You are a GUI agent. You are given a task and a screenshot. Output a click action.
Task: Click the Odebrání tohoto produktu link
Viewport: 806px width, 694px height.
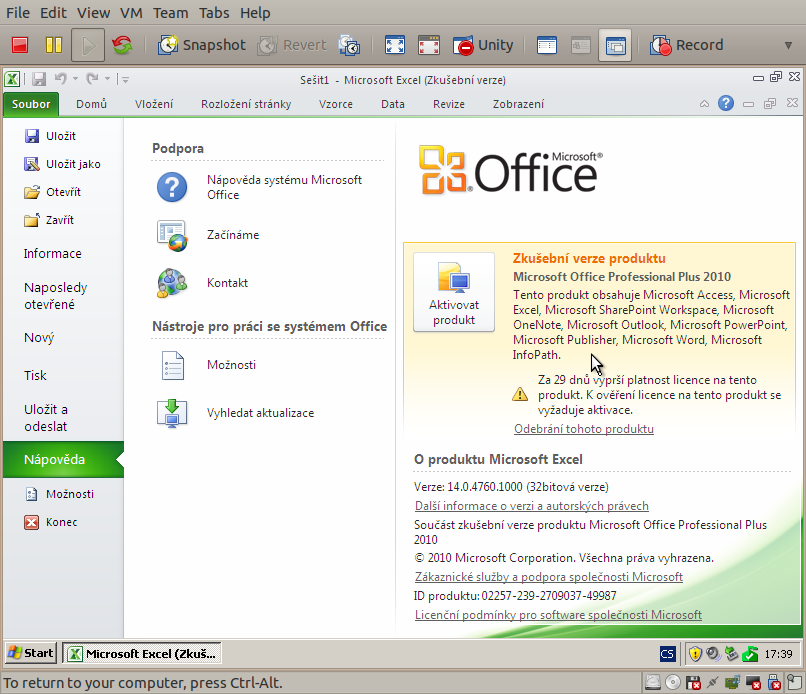584,429
